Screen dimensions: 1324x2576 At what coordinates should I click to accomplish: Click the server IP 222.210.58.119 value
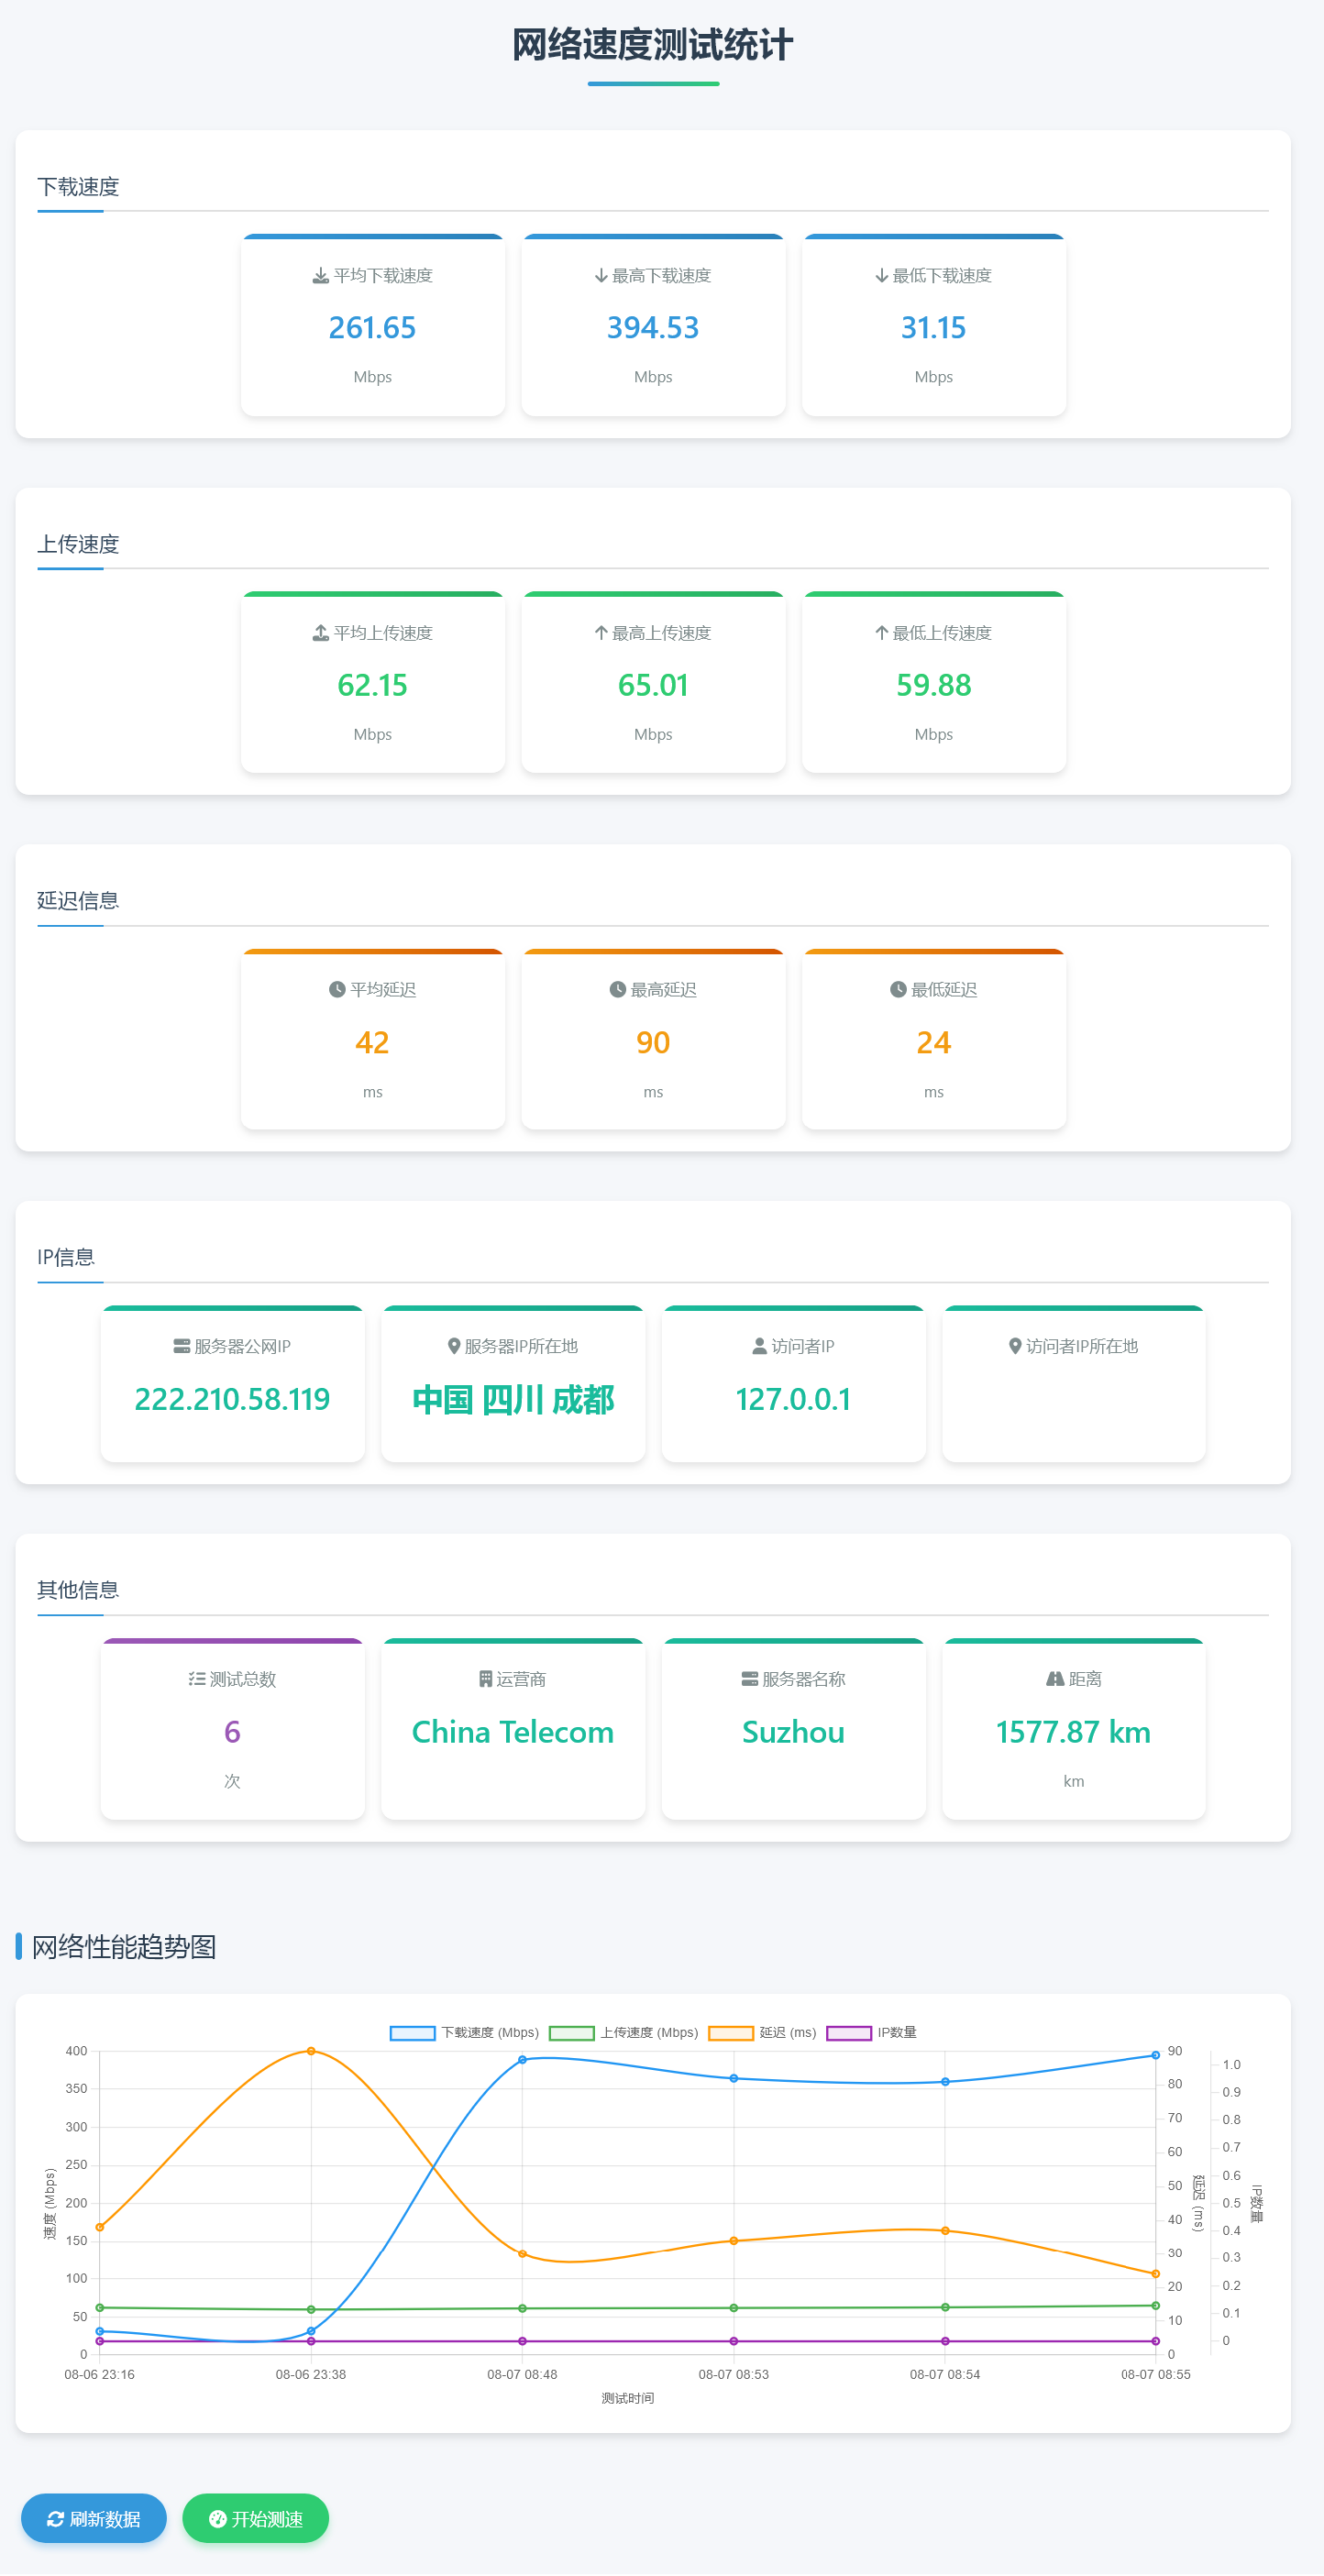pos(232,1399)
